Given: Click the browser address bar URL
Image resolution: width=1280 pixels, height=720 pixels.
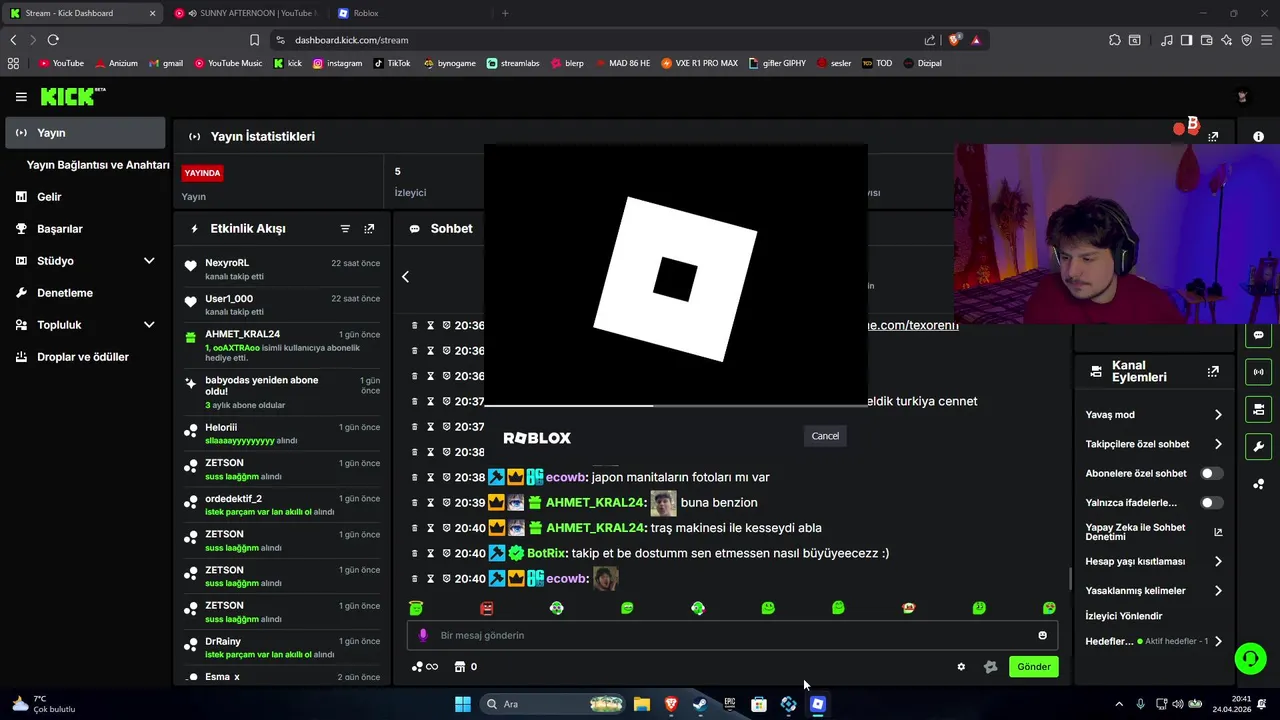Looking at the screenshot, I should tap(352, 40).
